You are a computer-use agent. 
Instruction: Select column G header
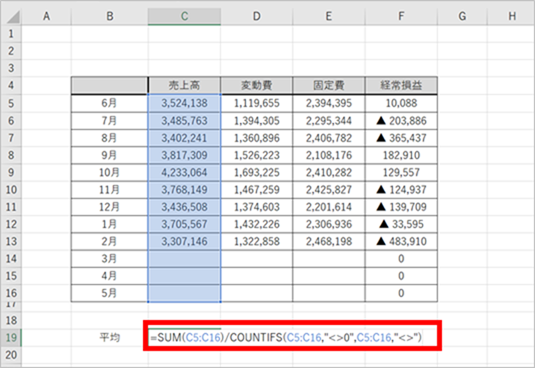pyautogui.click(x=462, y=16)
